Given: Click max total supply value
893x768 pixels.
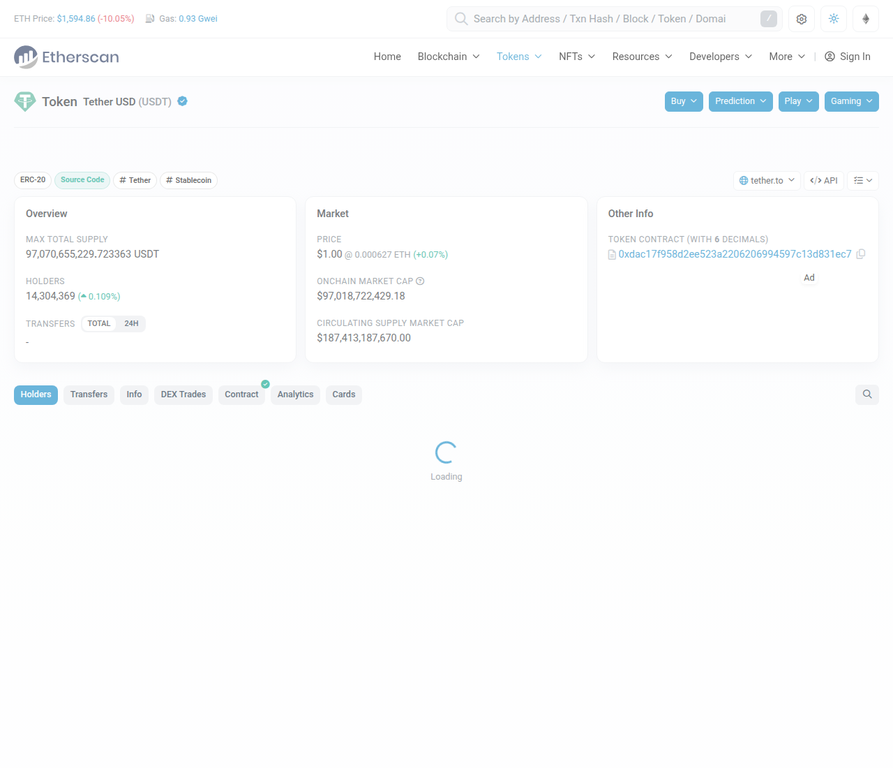Looking at the screenshot, I should click(92, 254).
